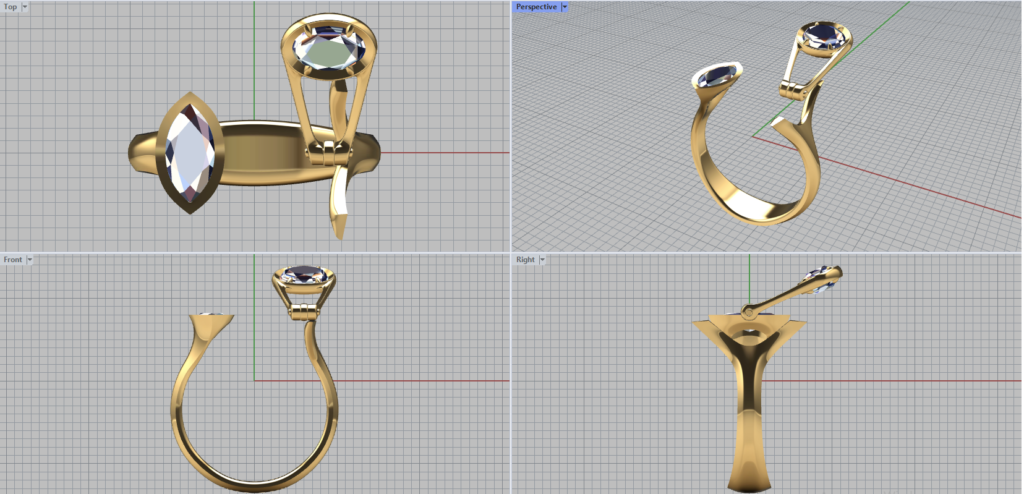Open the Perspective viewport dropdown arrow
Screen dimensions: 1024x494
pos(565,7)
